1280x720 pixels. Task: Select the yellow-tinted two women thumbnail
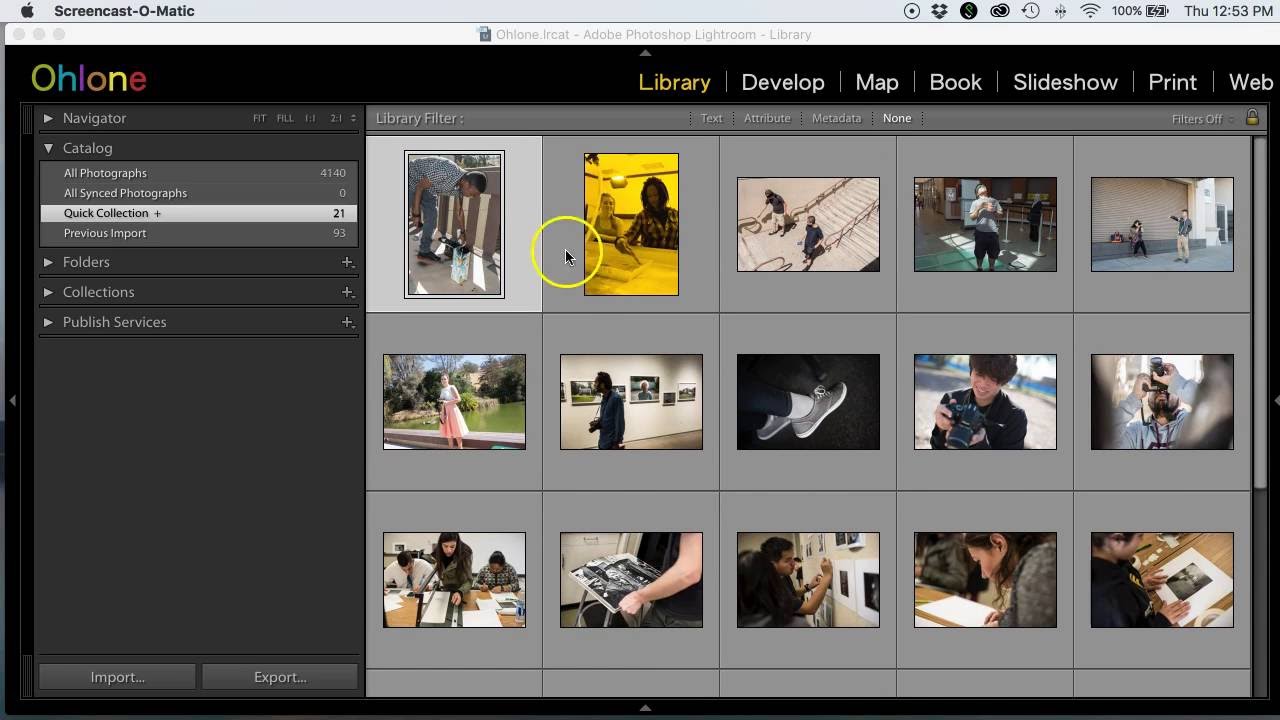pyautogui.click(x=631, y=224)
